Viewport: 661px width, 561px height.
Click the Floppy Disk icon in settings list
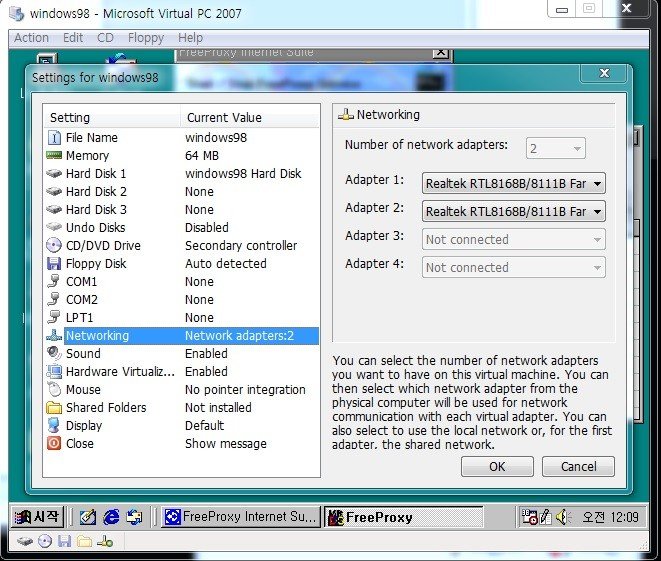[54, 263]
